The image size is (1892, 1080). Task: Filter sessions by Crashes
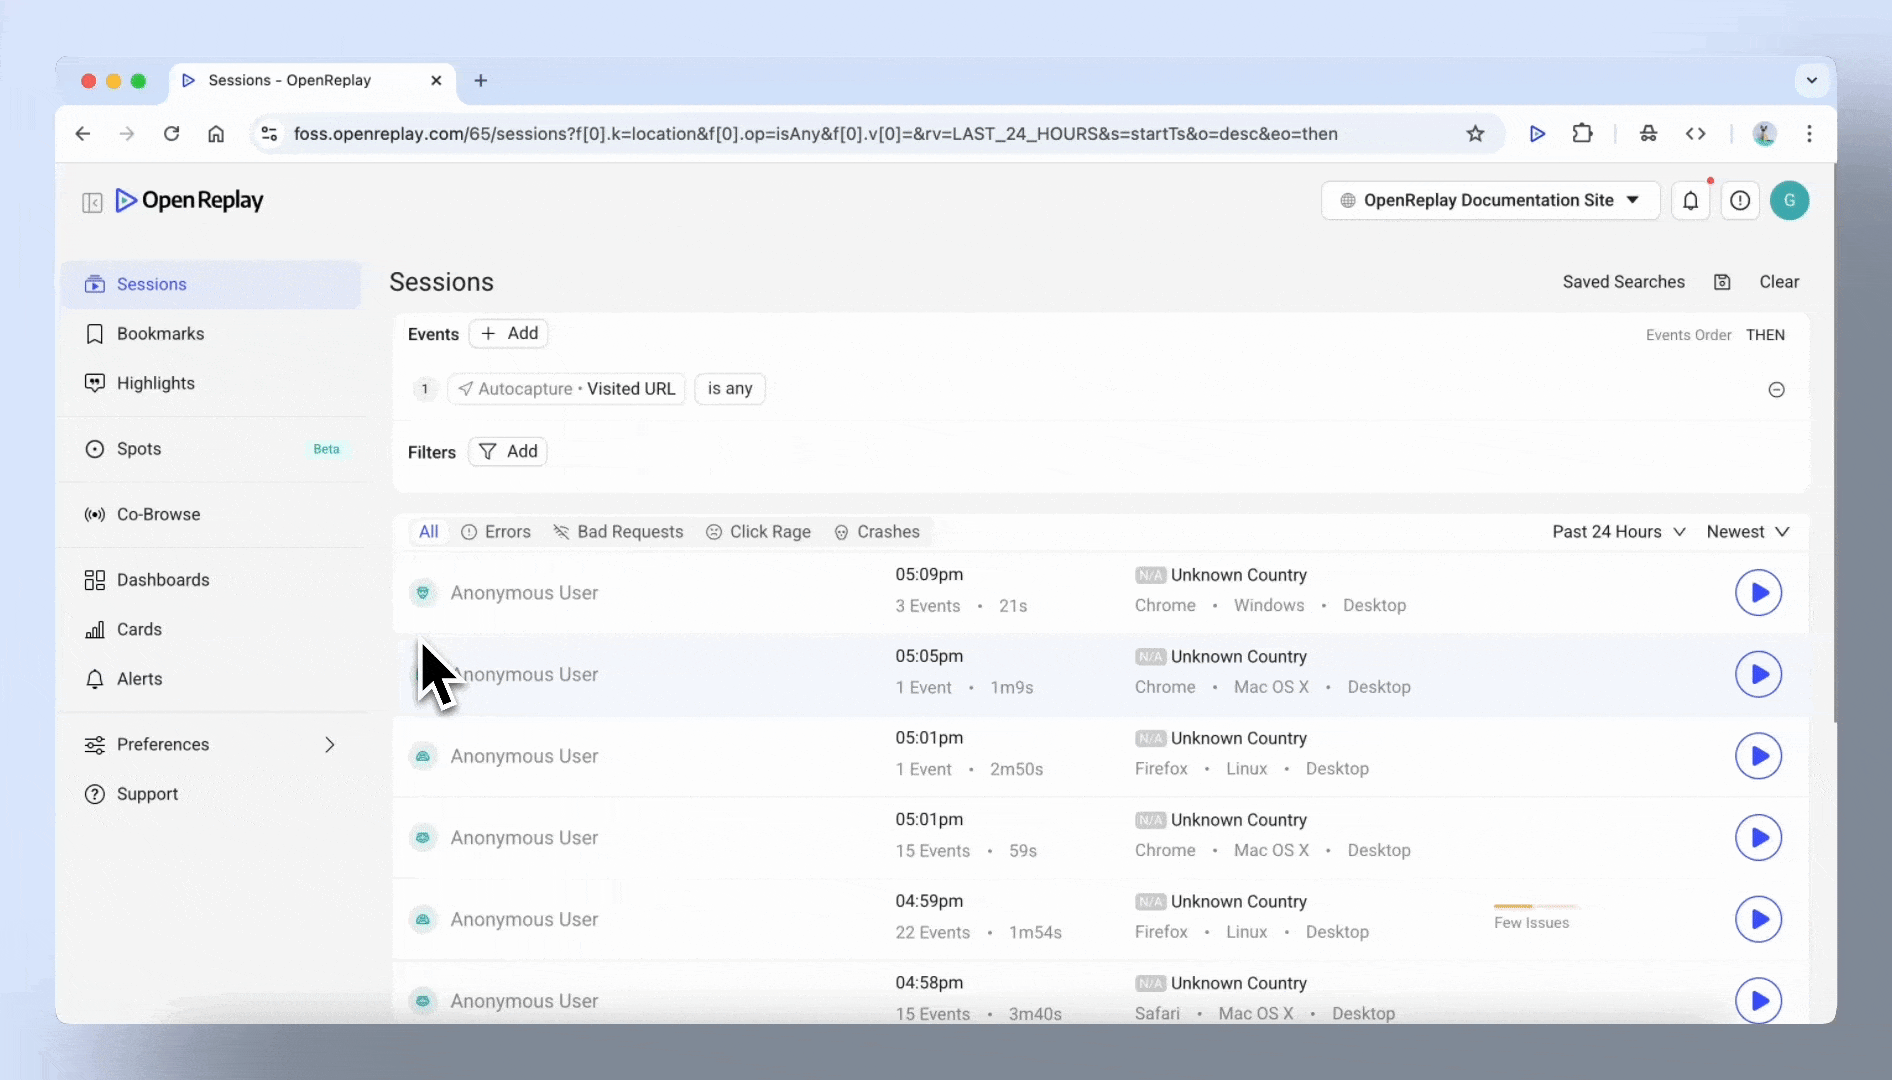click(x=877, y=532)
